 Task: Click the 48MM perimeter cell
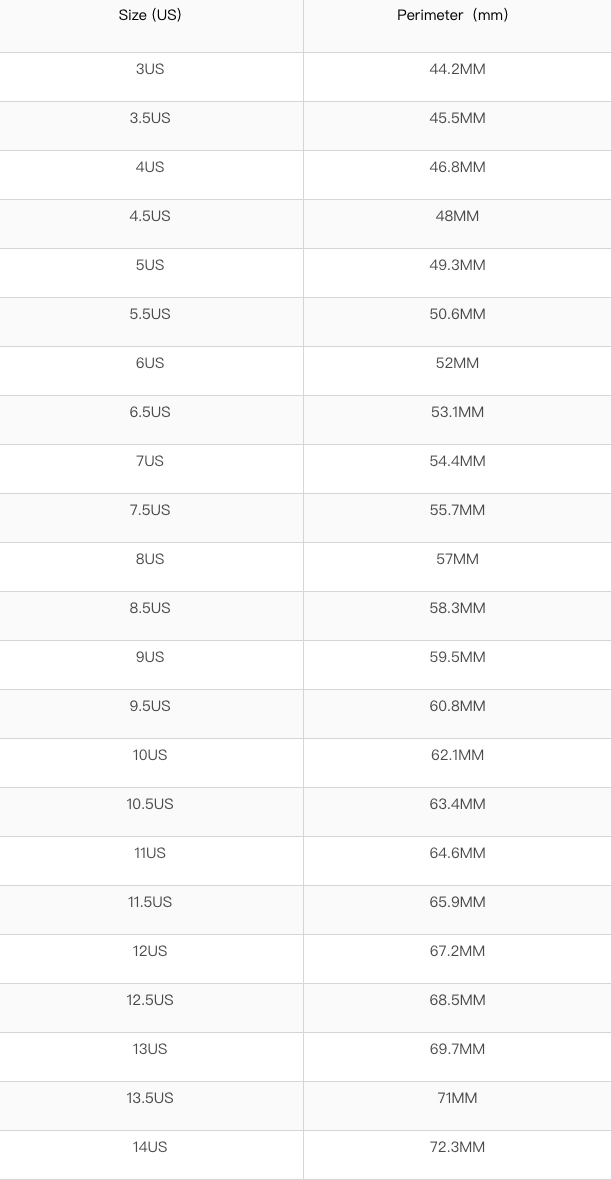(x=457, y=216)
